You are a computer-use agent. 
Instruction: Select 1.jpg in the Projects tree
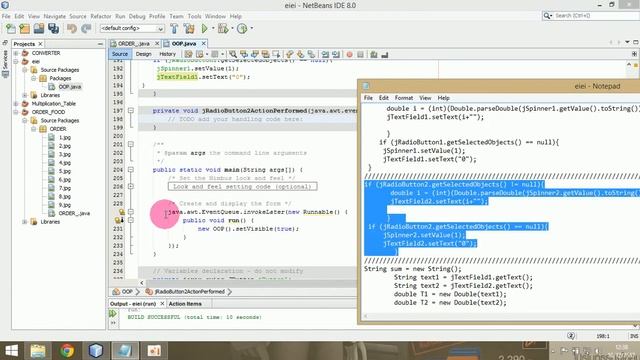[64, 138]
